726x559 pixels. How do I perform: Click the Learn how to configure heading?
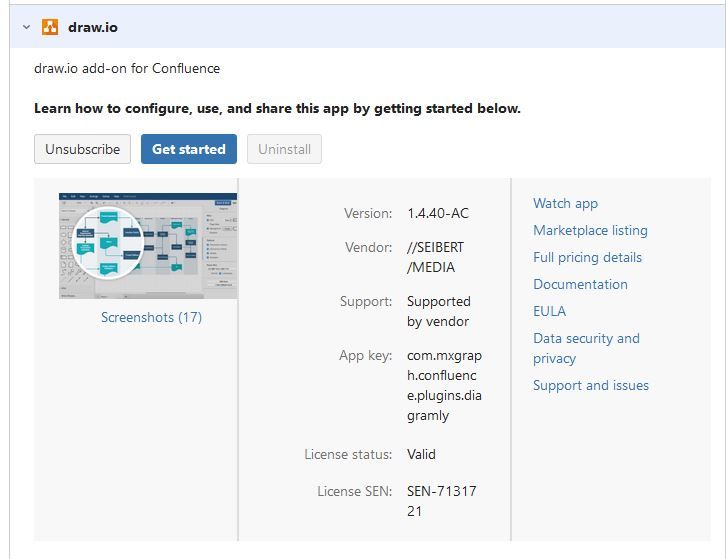(277, 108)
